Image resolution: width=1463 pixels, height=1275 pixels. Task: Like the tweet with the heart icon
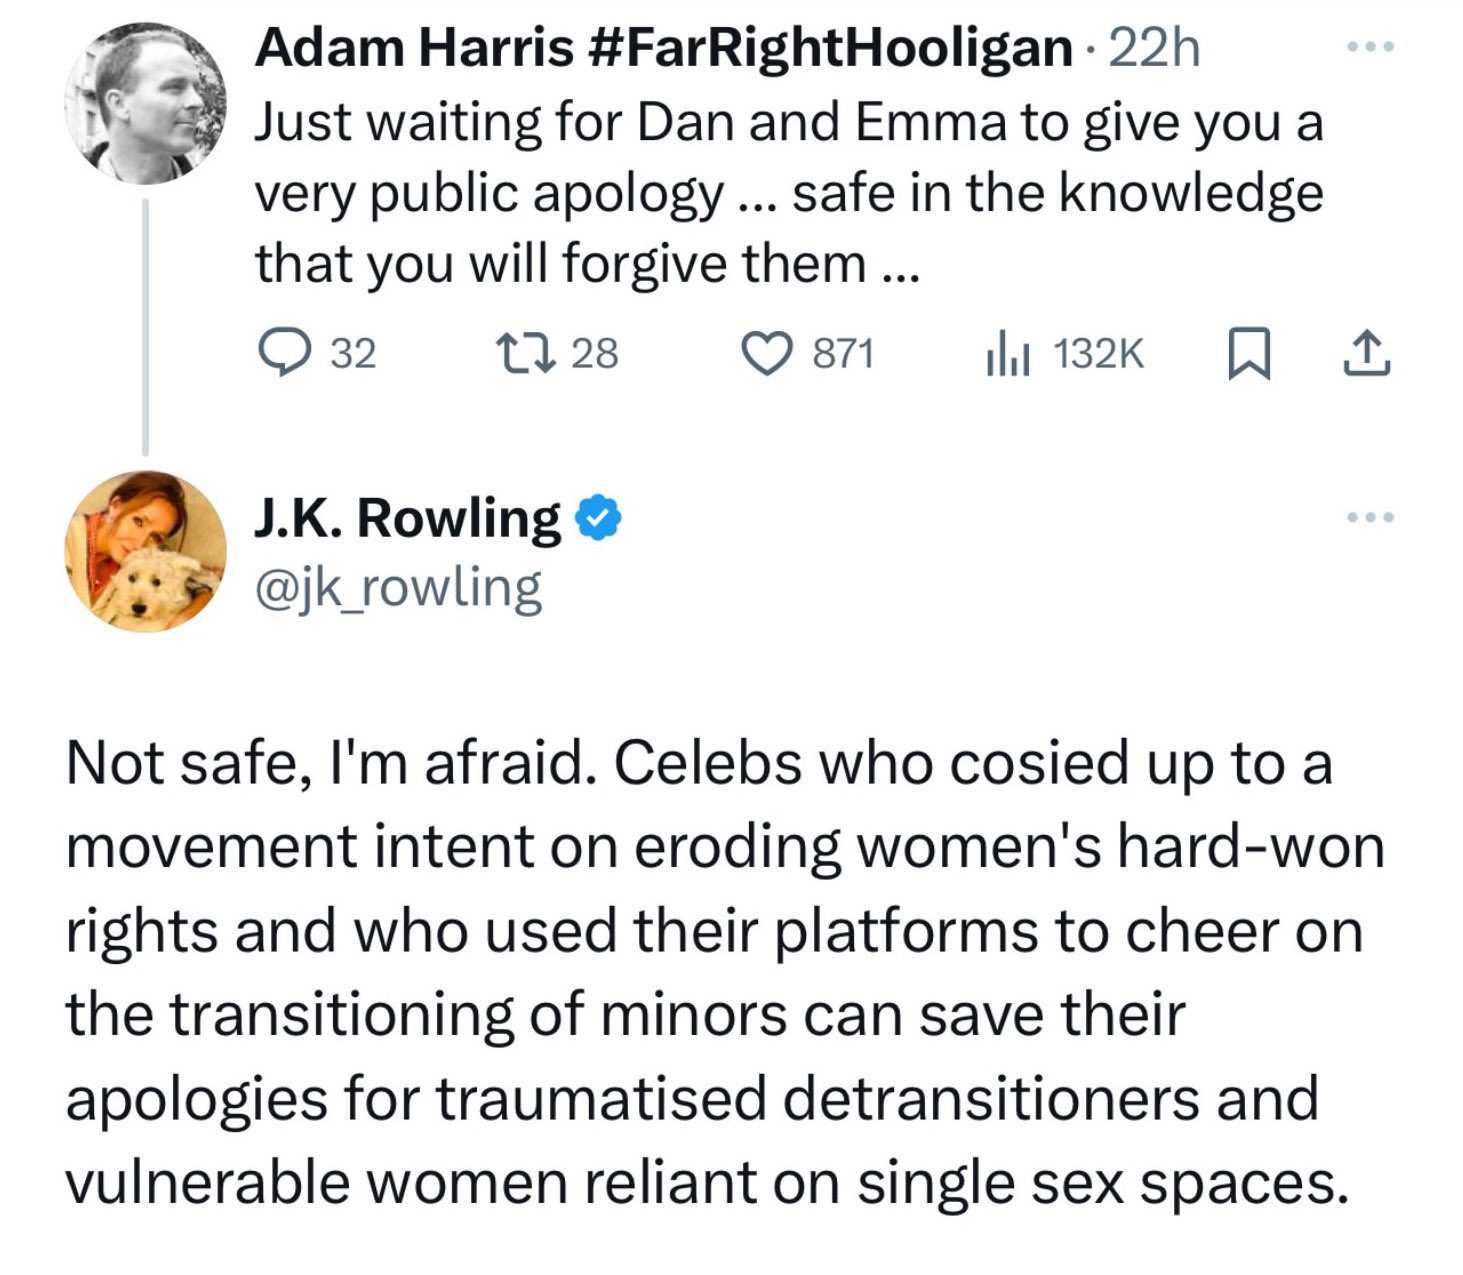766,354
